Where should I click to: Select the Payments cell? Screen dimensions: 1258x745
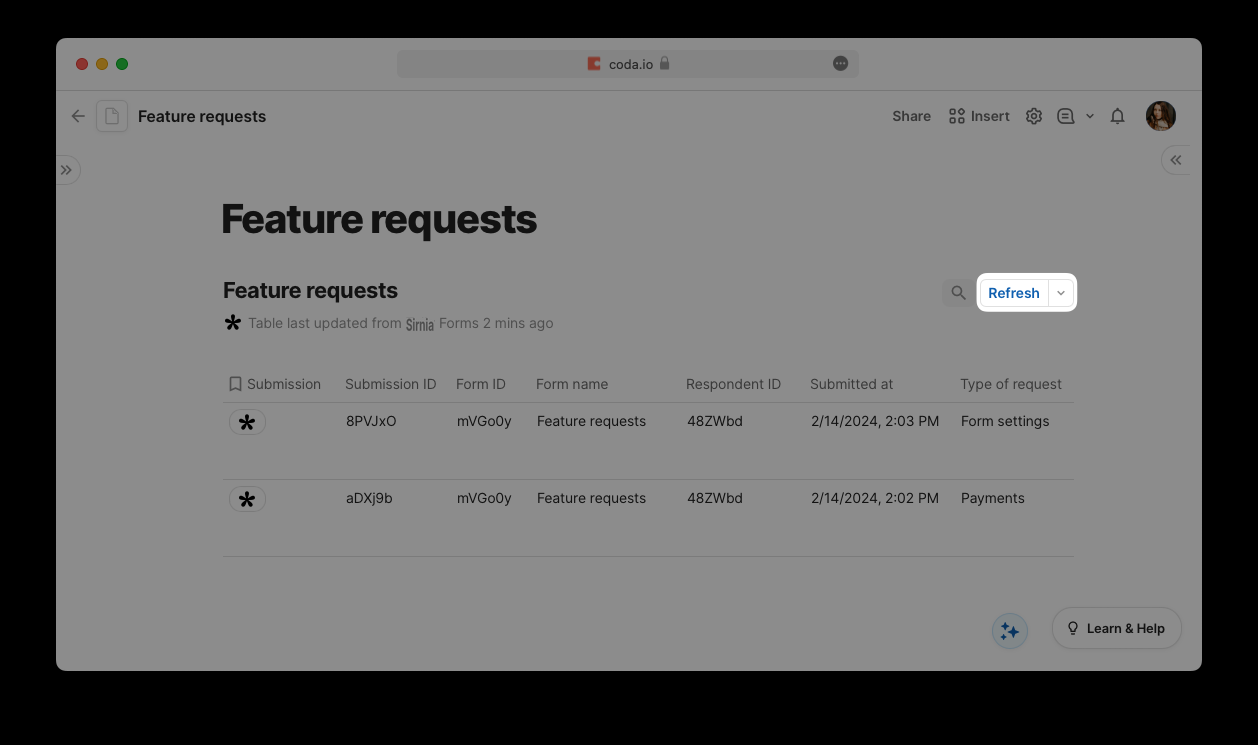(x=993, y=498)
